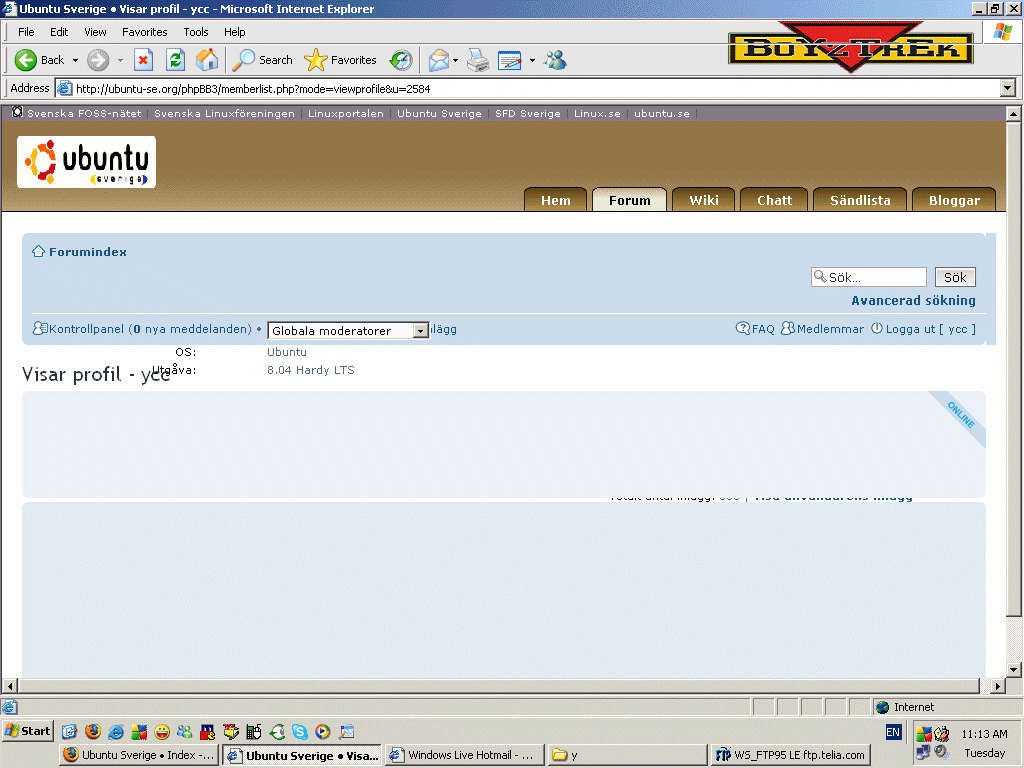Viewport: 1024px width, 768px height.
Task: Open the Help menu
Action: 234,32
